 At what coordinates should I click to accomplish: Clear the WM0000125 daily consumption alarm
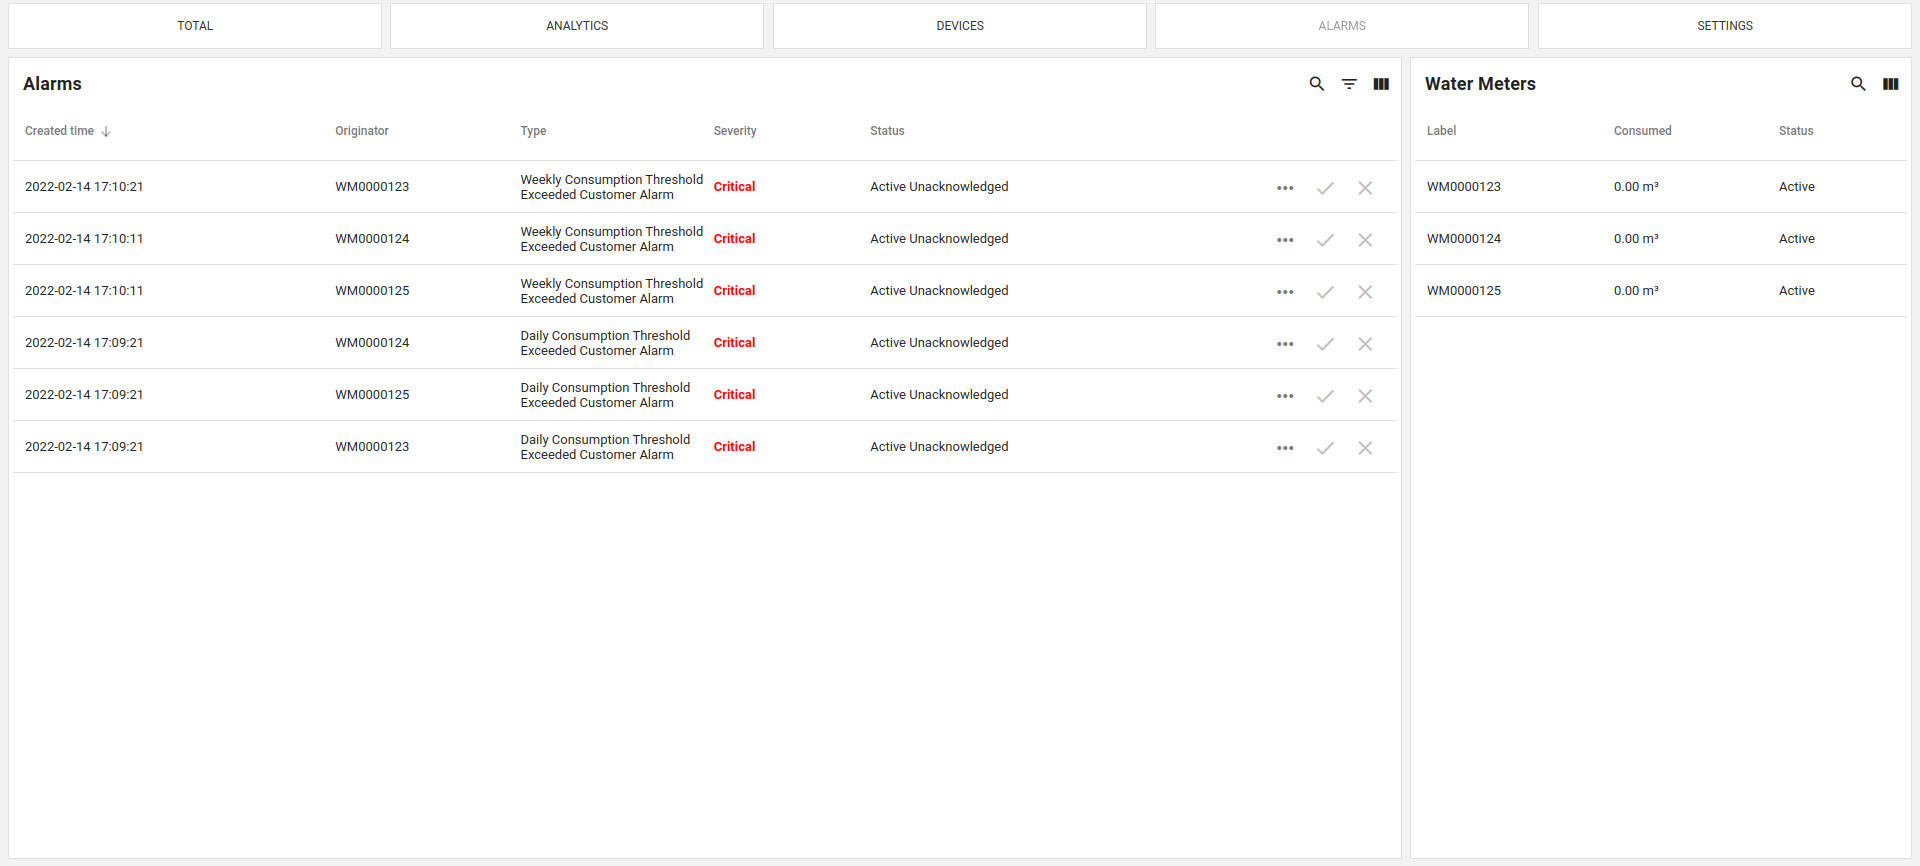click(x=1365, y=396)
